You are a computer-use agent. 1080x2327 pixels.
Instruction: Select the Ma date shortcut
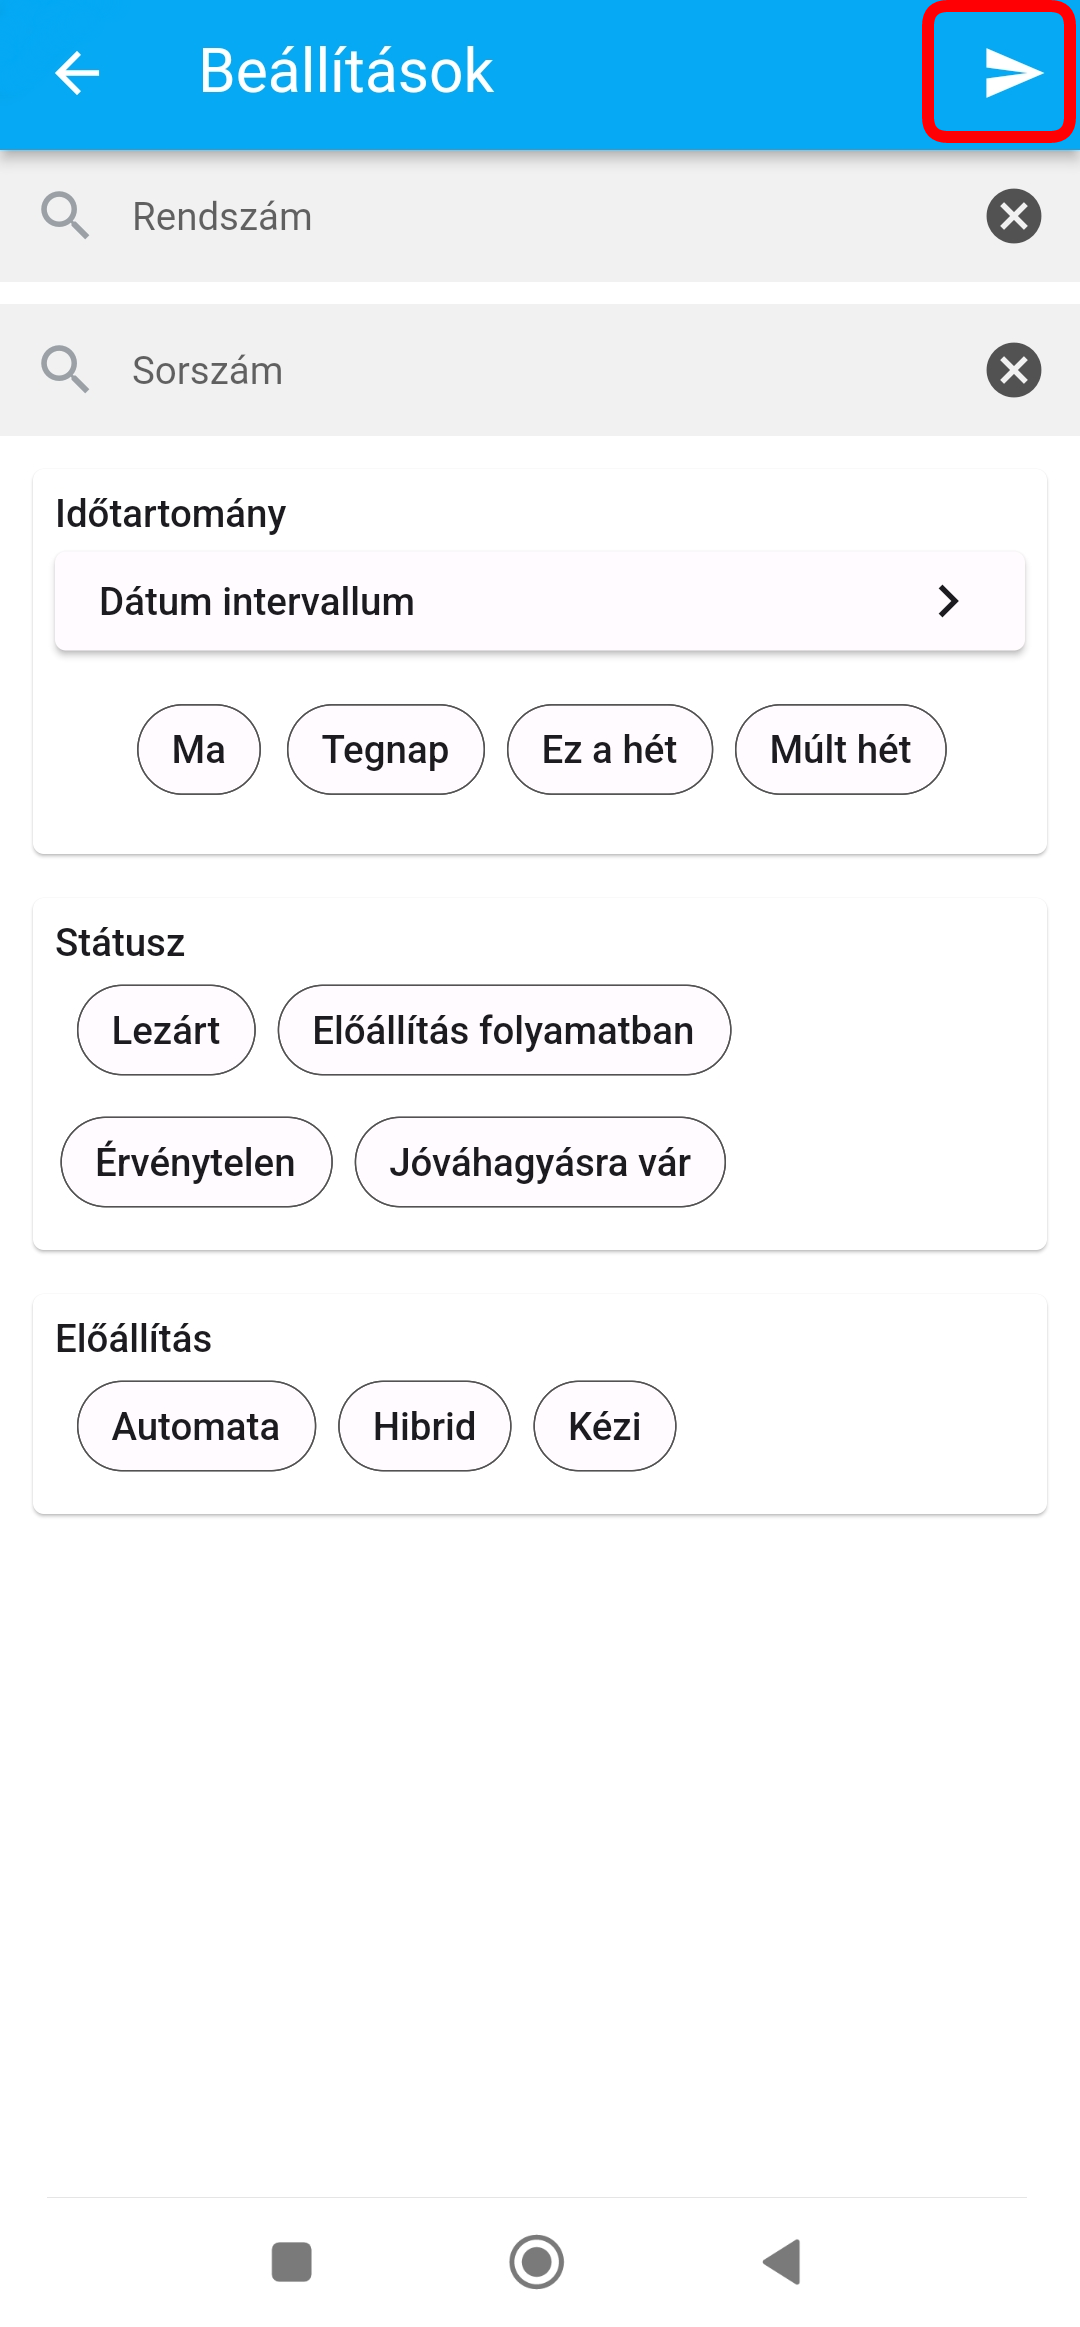pos(198,750)
